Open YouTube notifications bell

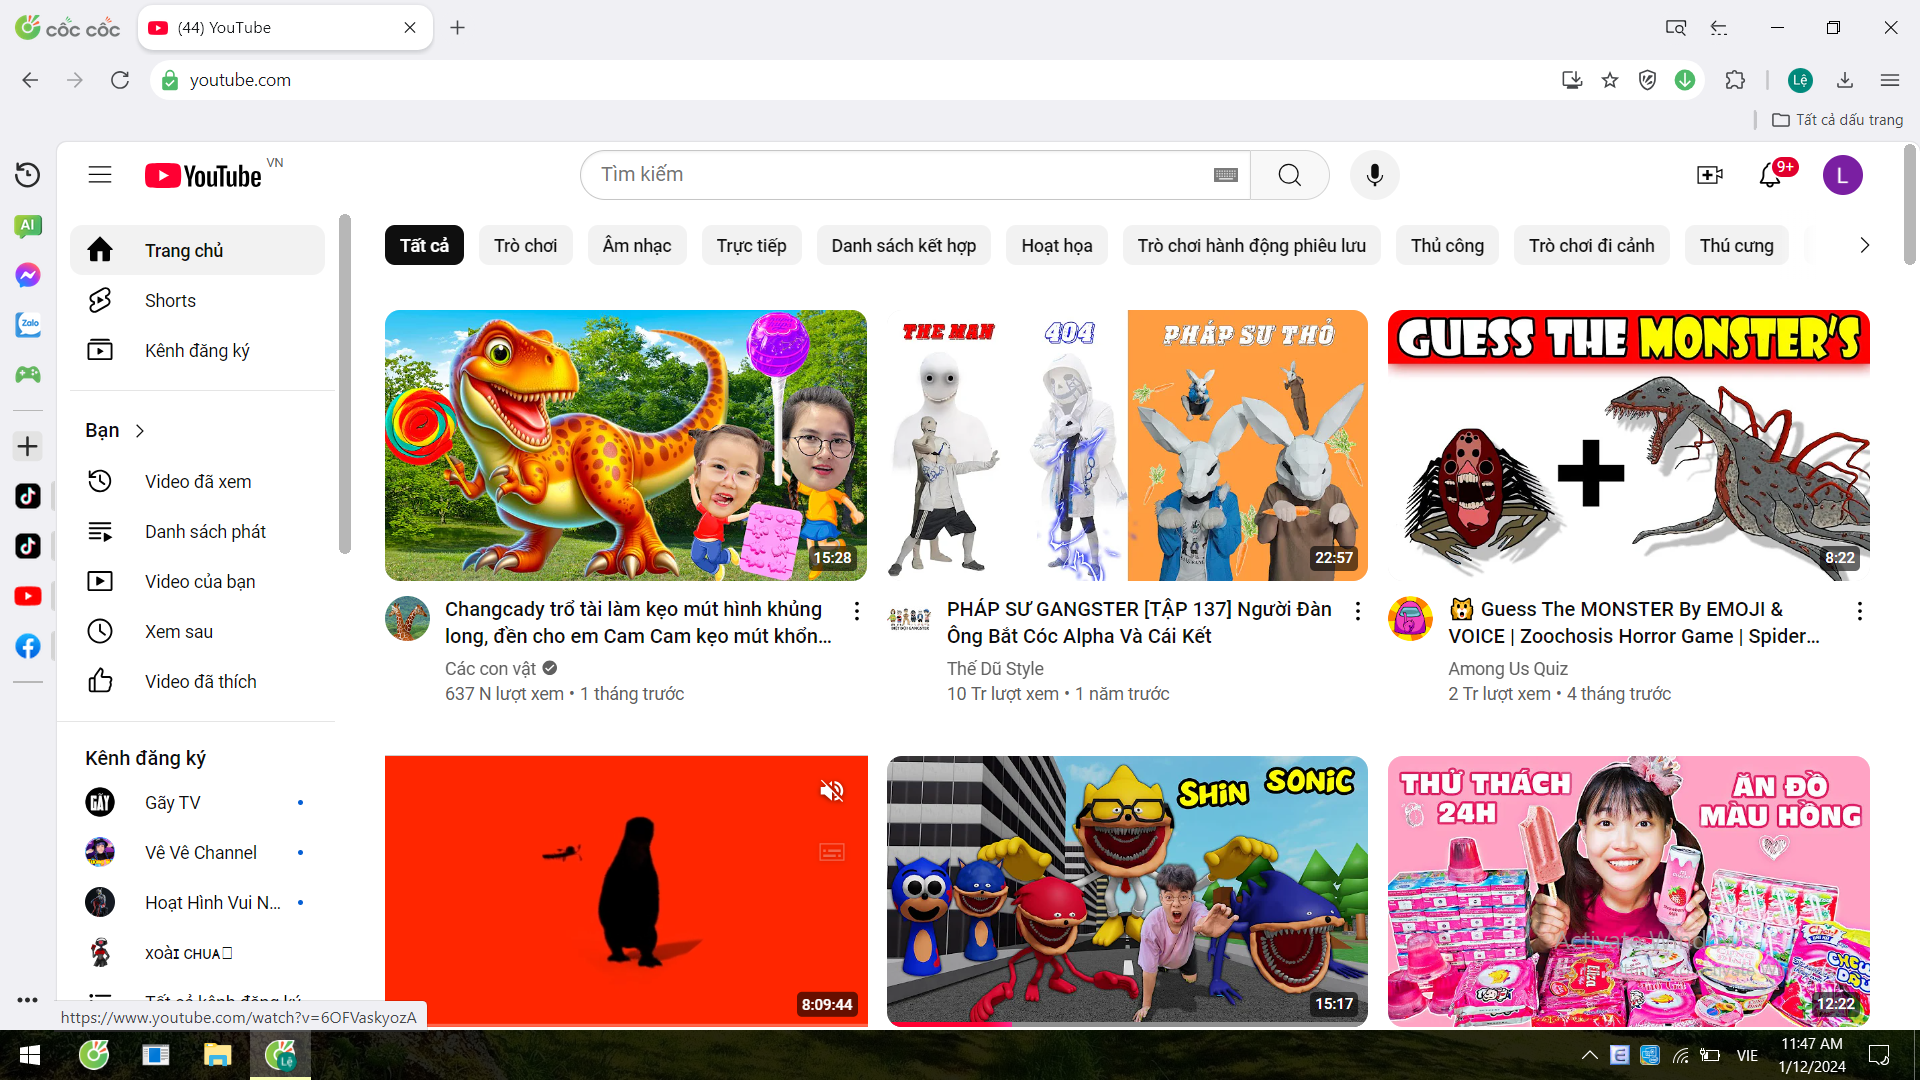click(1770, 175)
